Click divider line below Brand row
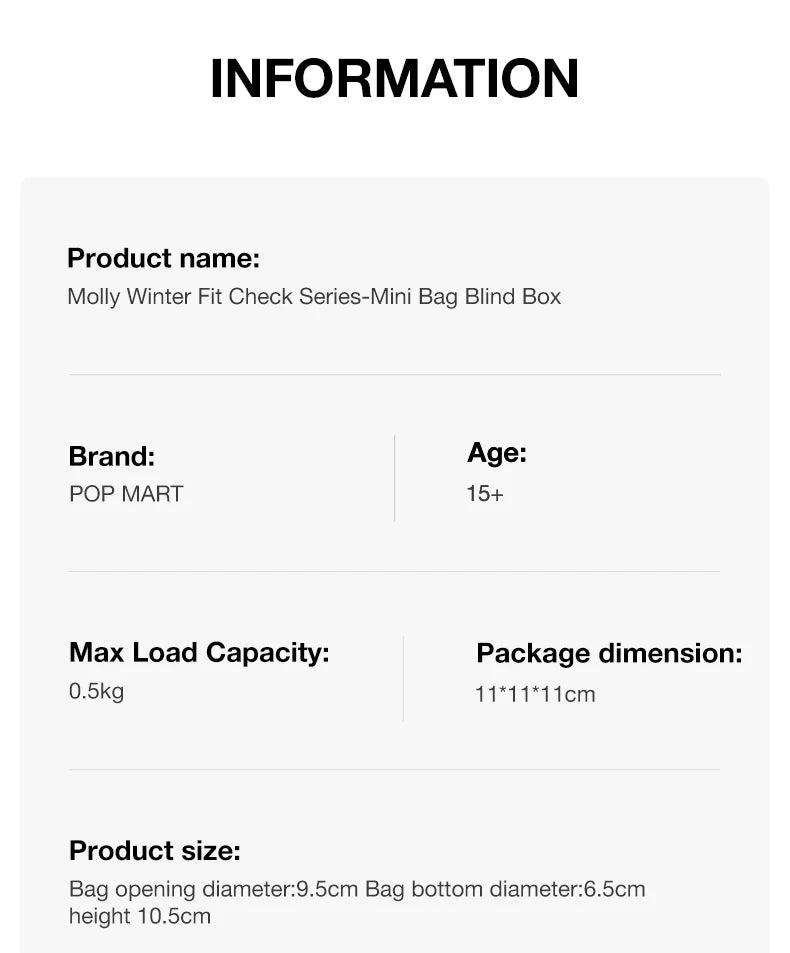The height and width of the screenshot is (953, 790). [x=394, y=572]
